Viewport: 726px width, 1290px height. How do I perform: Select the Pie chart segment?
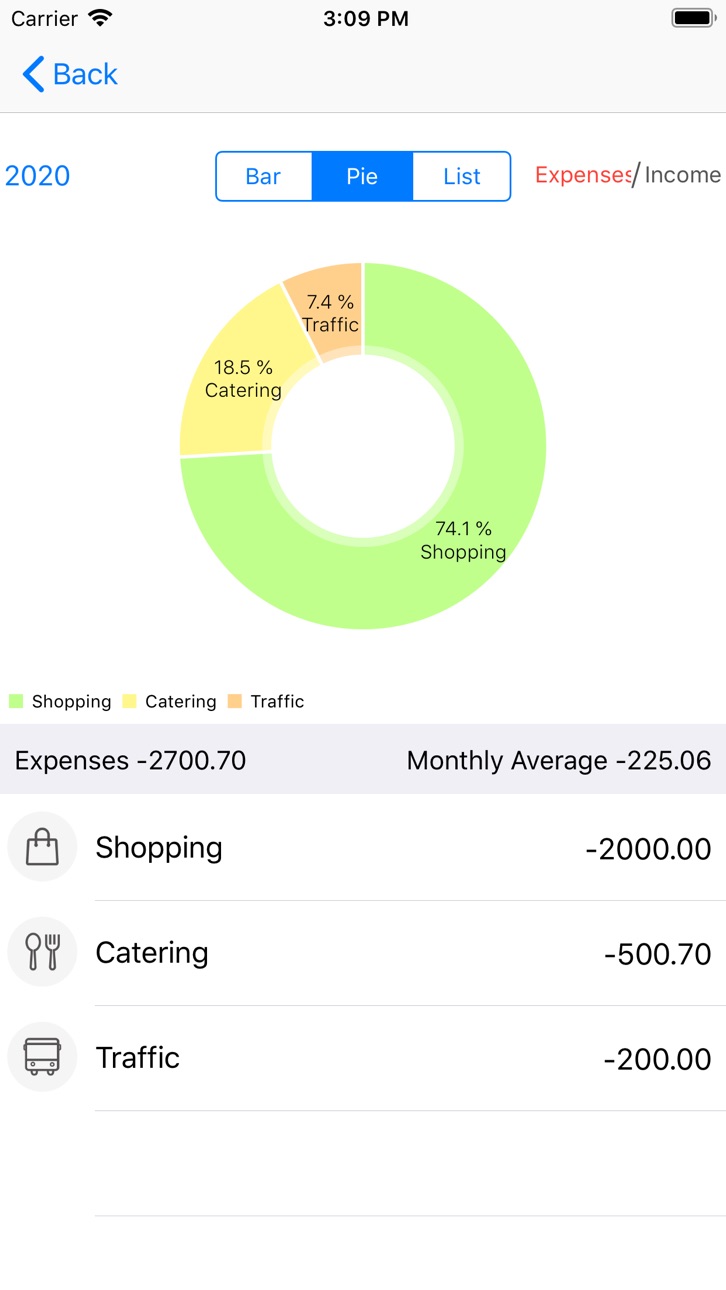[362, 176]
